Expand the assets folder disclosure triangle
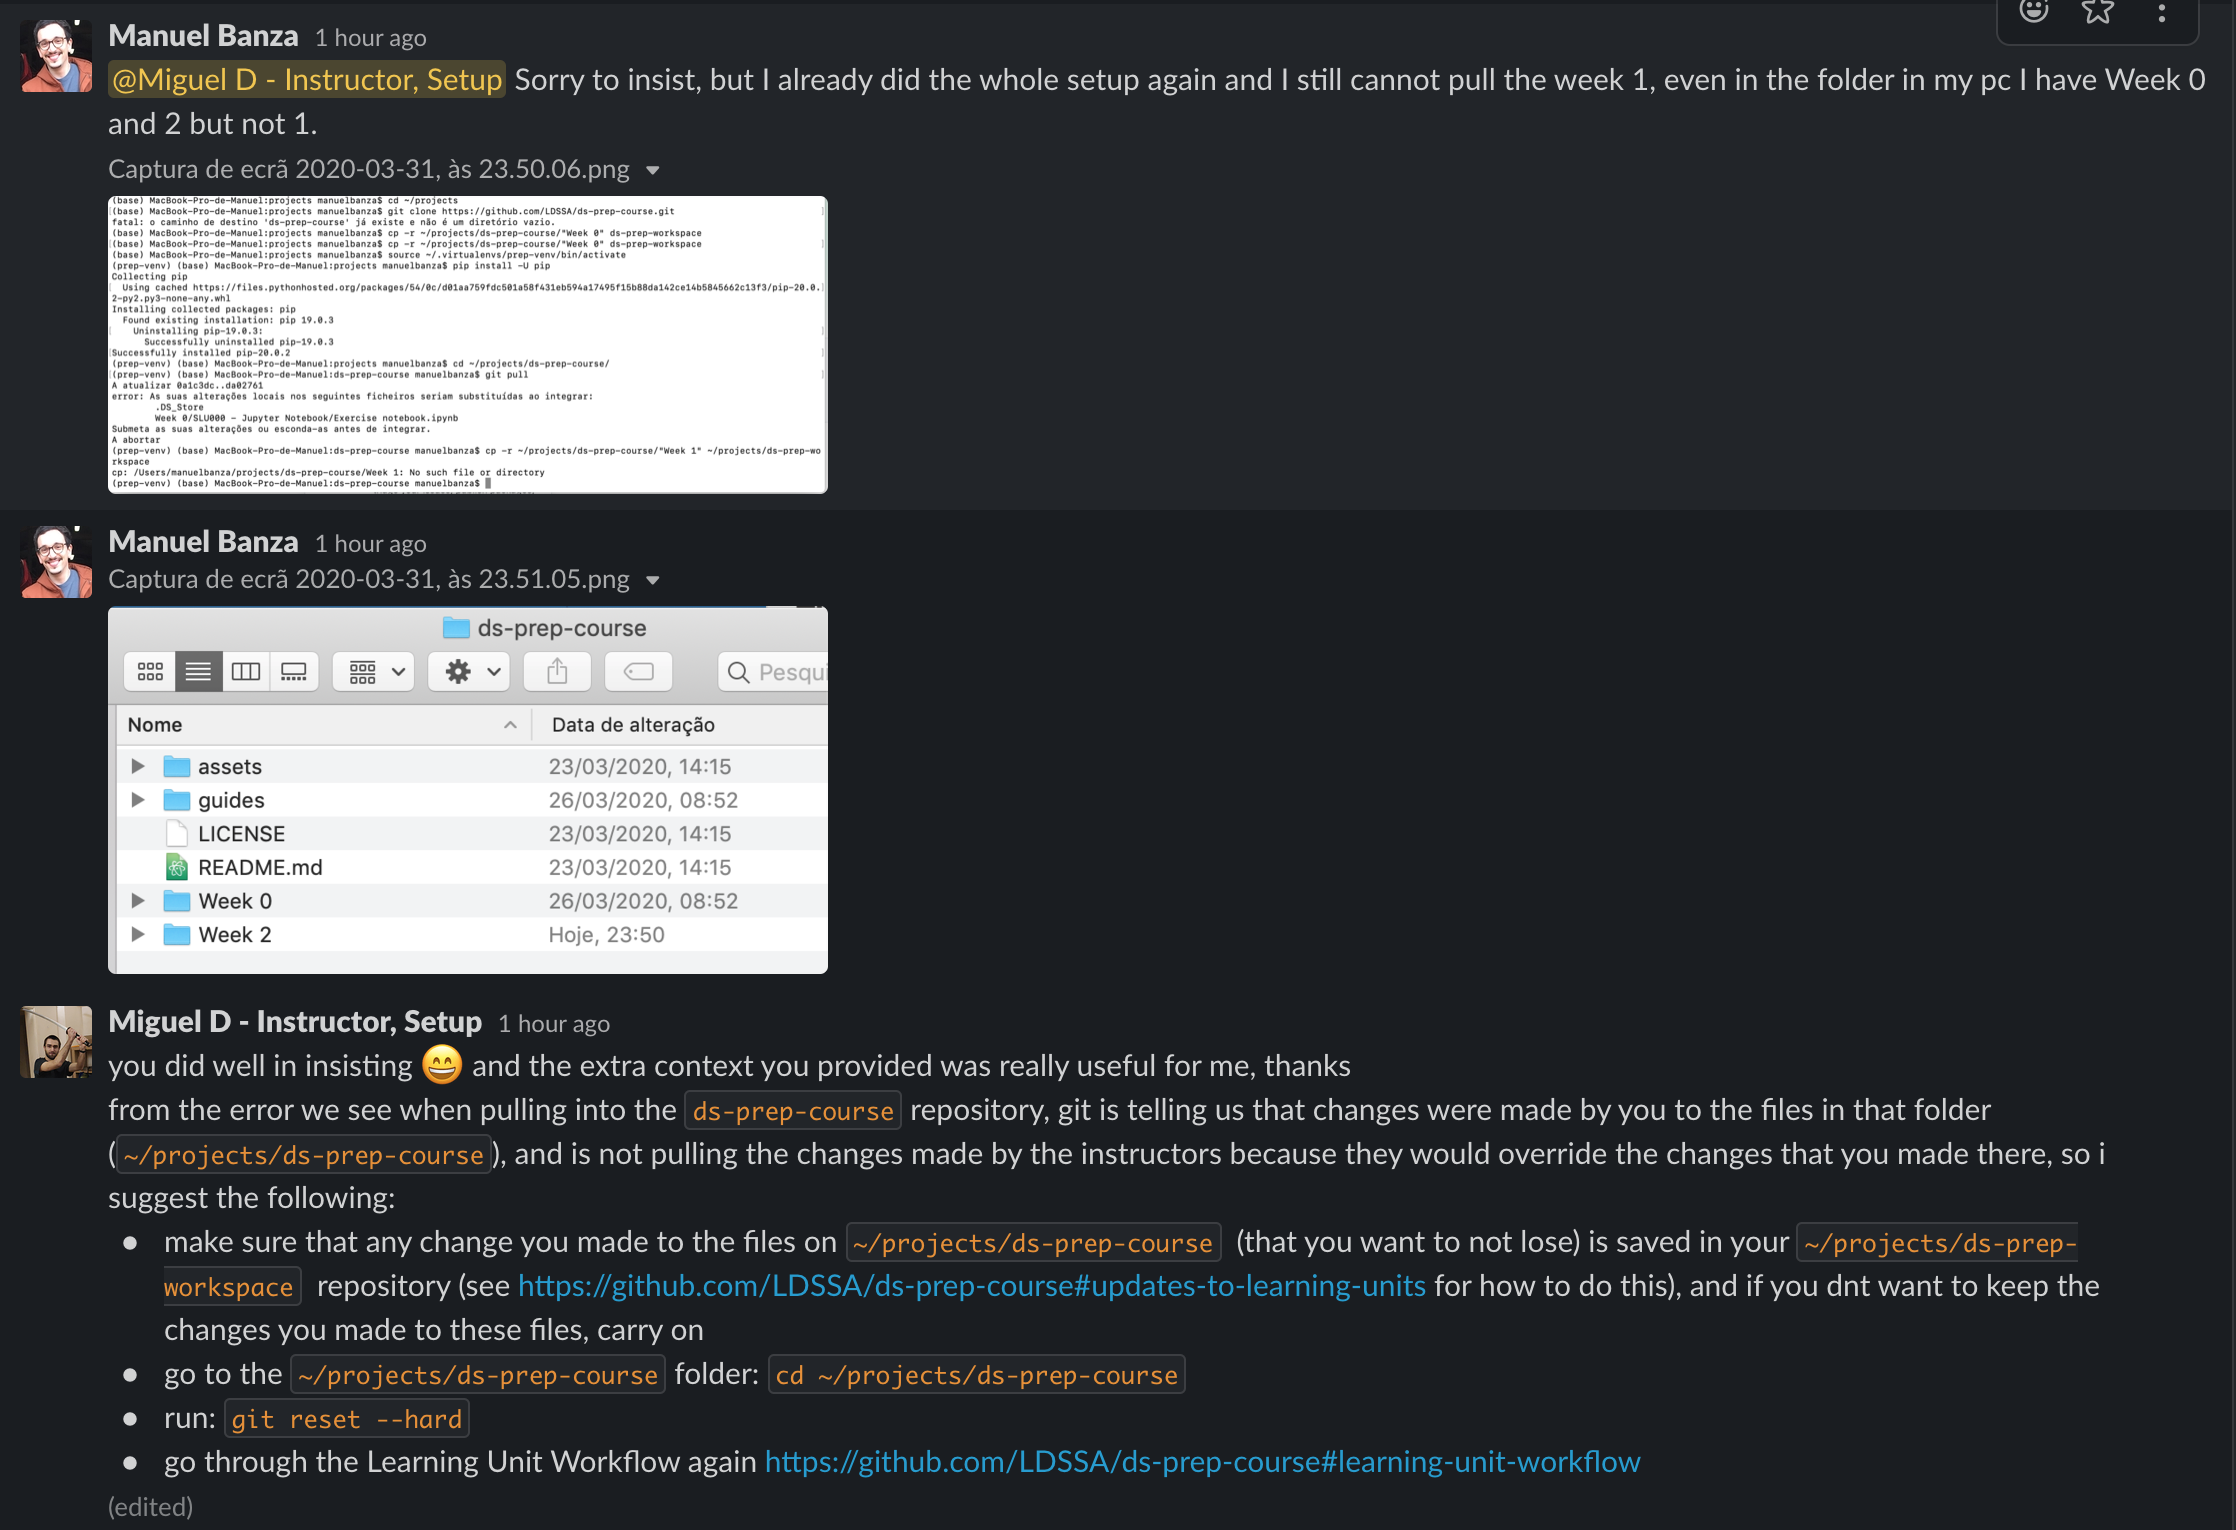The height and width of the screenshot is (1530, 2236). click(x=138, y=766)
